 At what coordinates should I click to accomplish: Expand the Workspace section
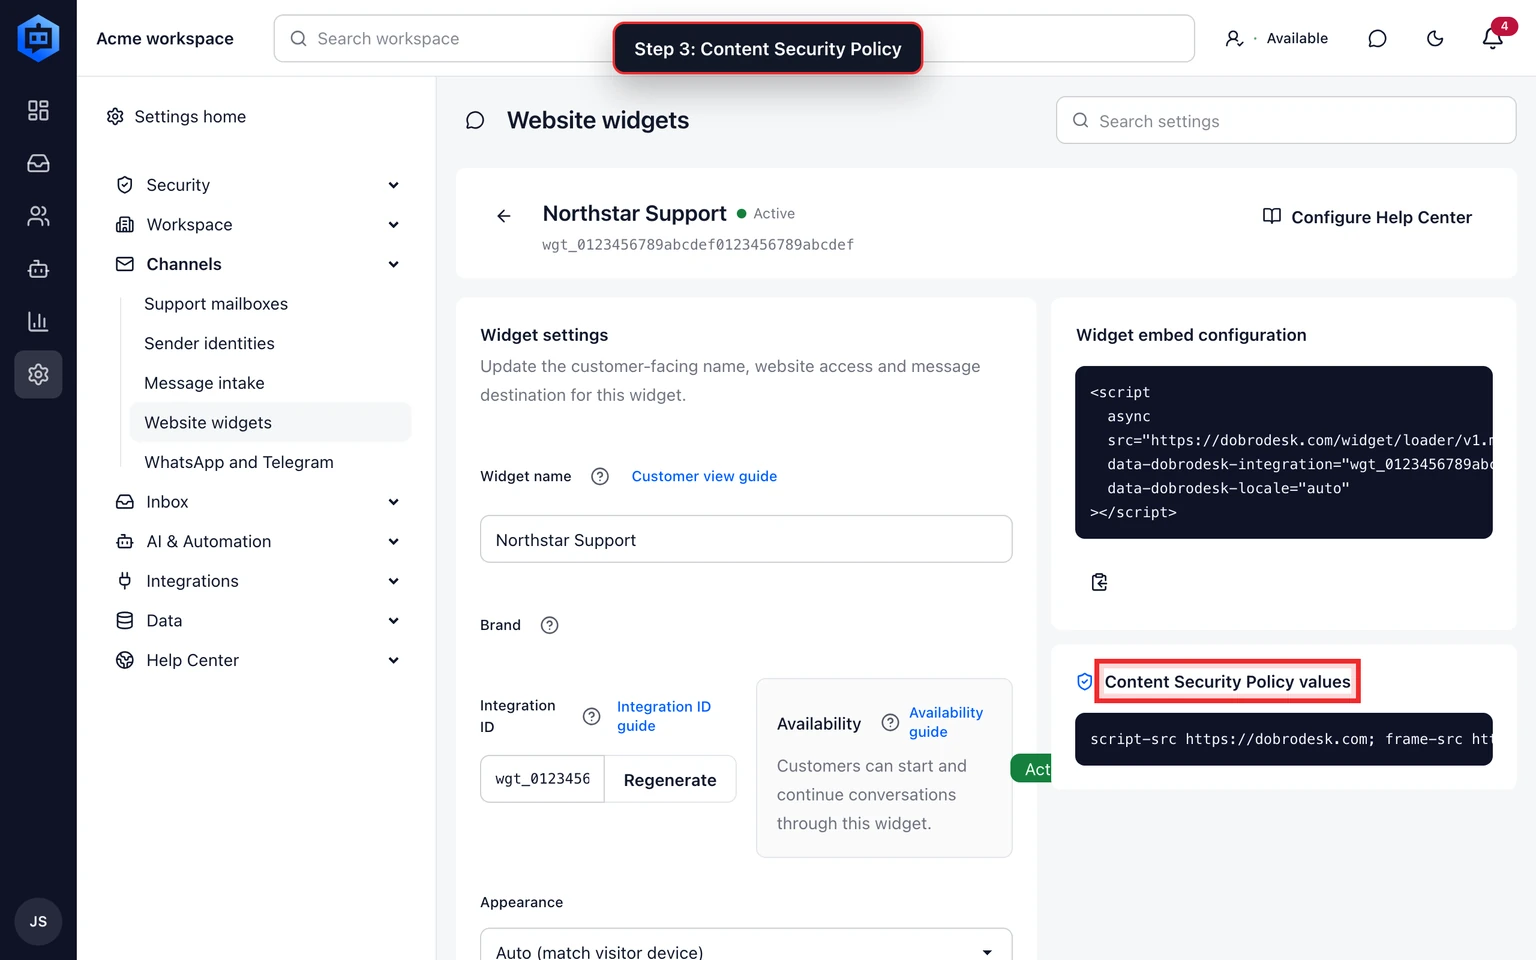[258, 225]
